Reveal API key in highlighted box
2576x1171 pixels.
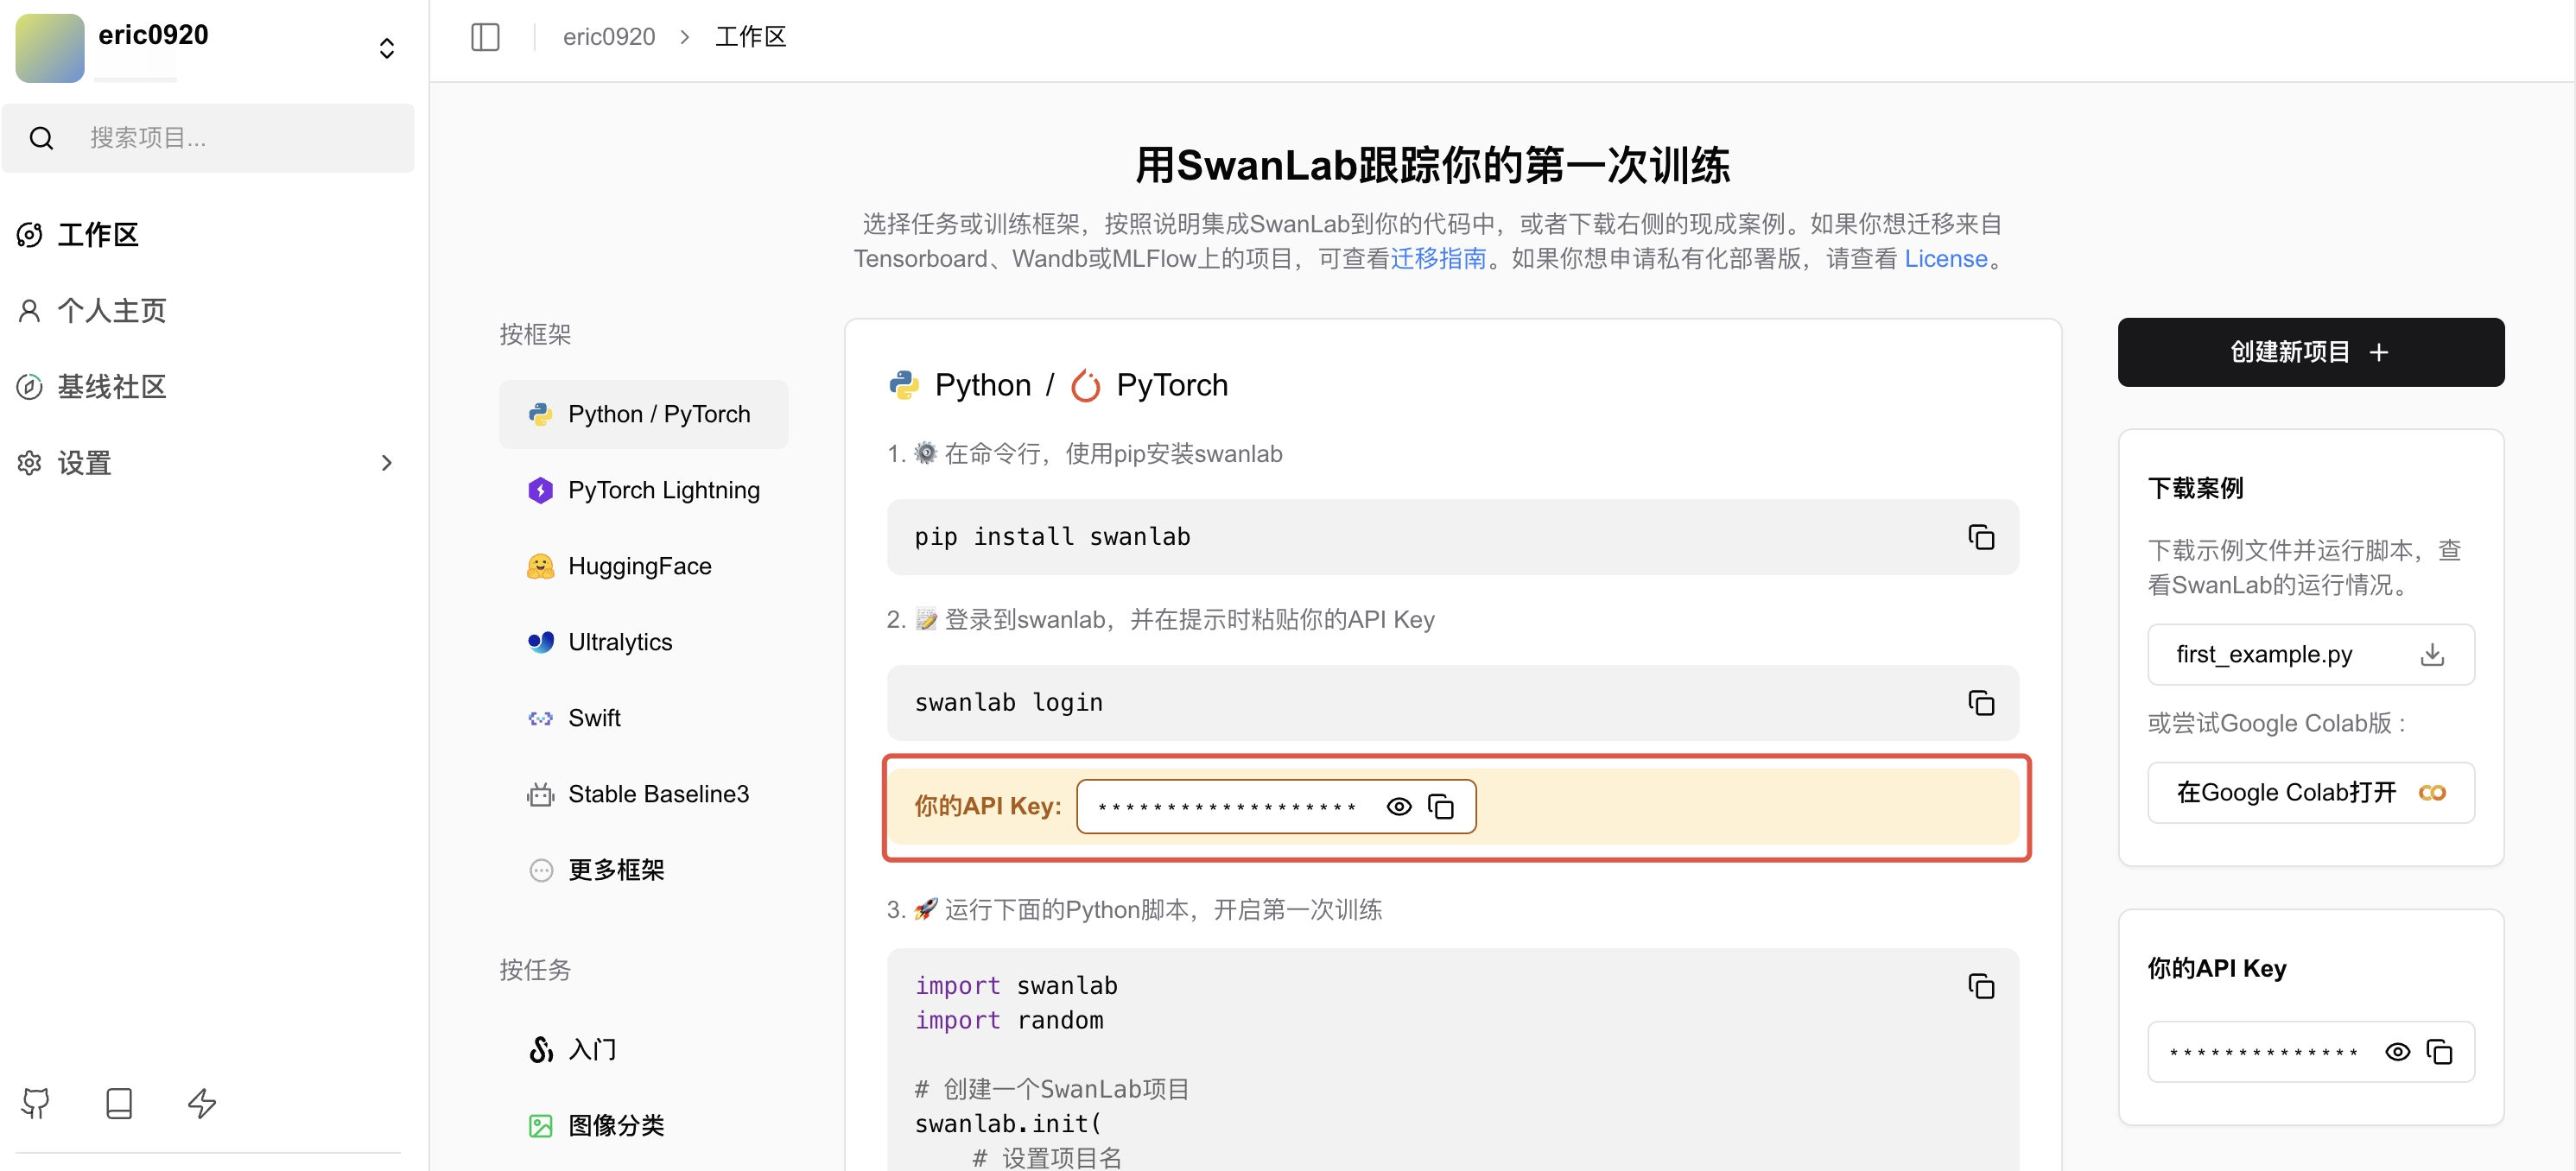tap(1399, 806)
